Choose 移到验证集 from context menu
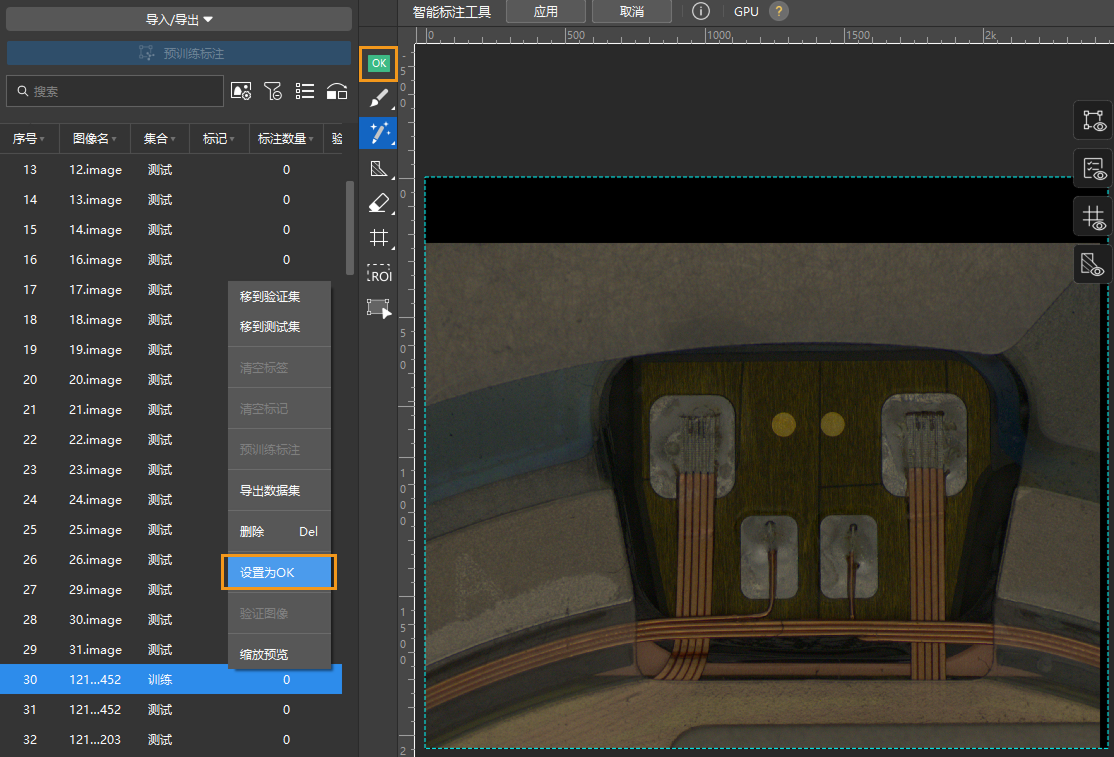1114x757 pixels. (279, 297)
